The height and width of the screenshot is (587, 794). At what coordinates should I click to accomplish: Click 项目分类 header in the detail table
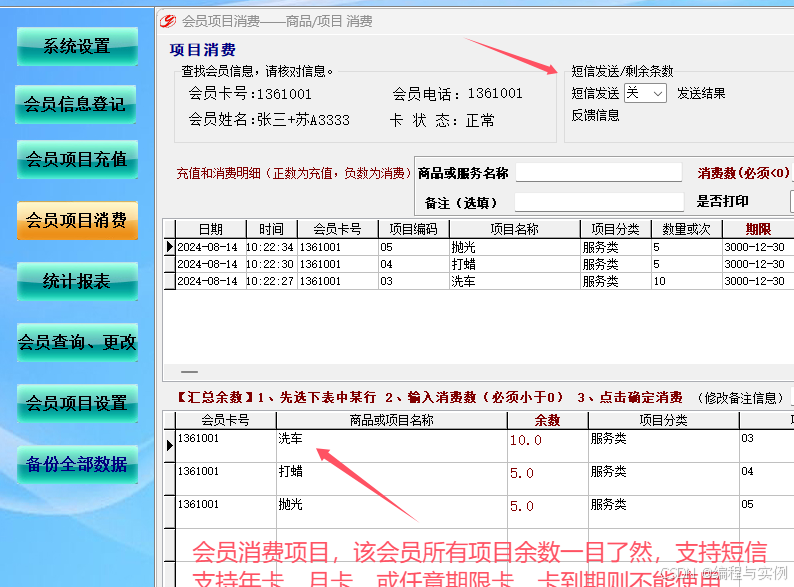tap(616, 229)
